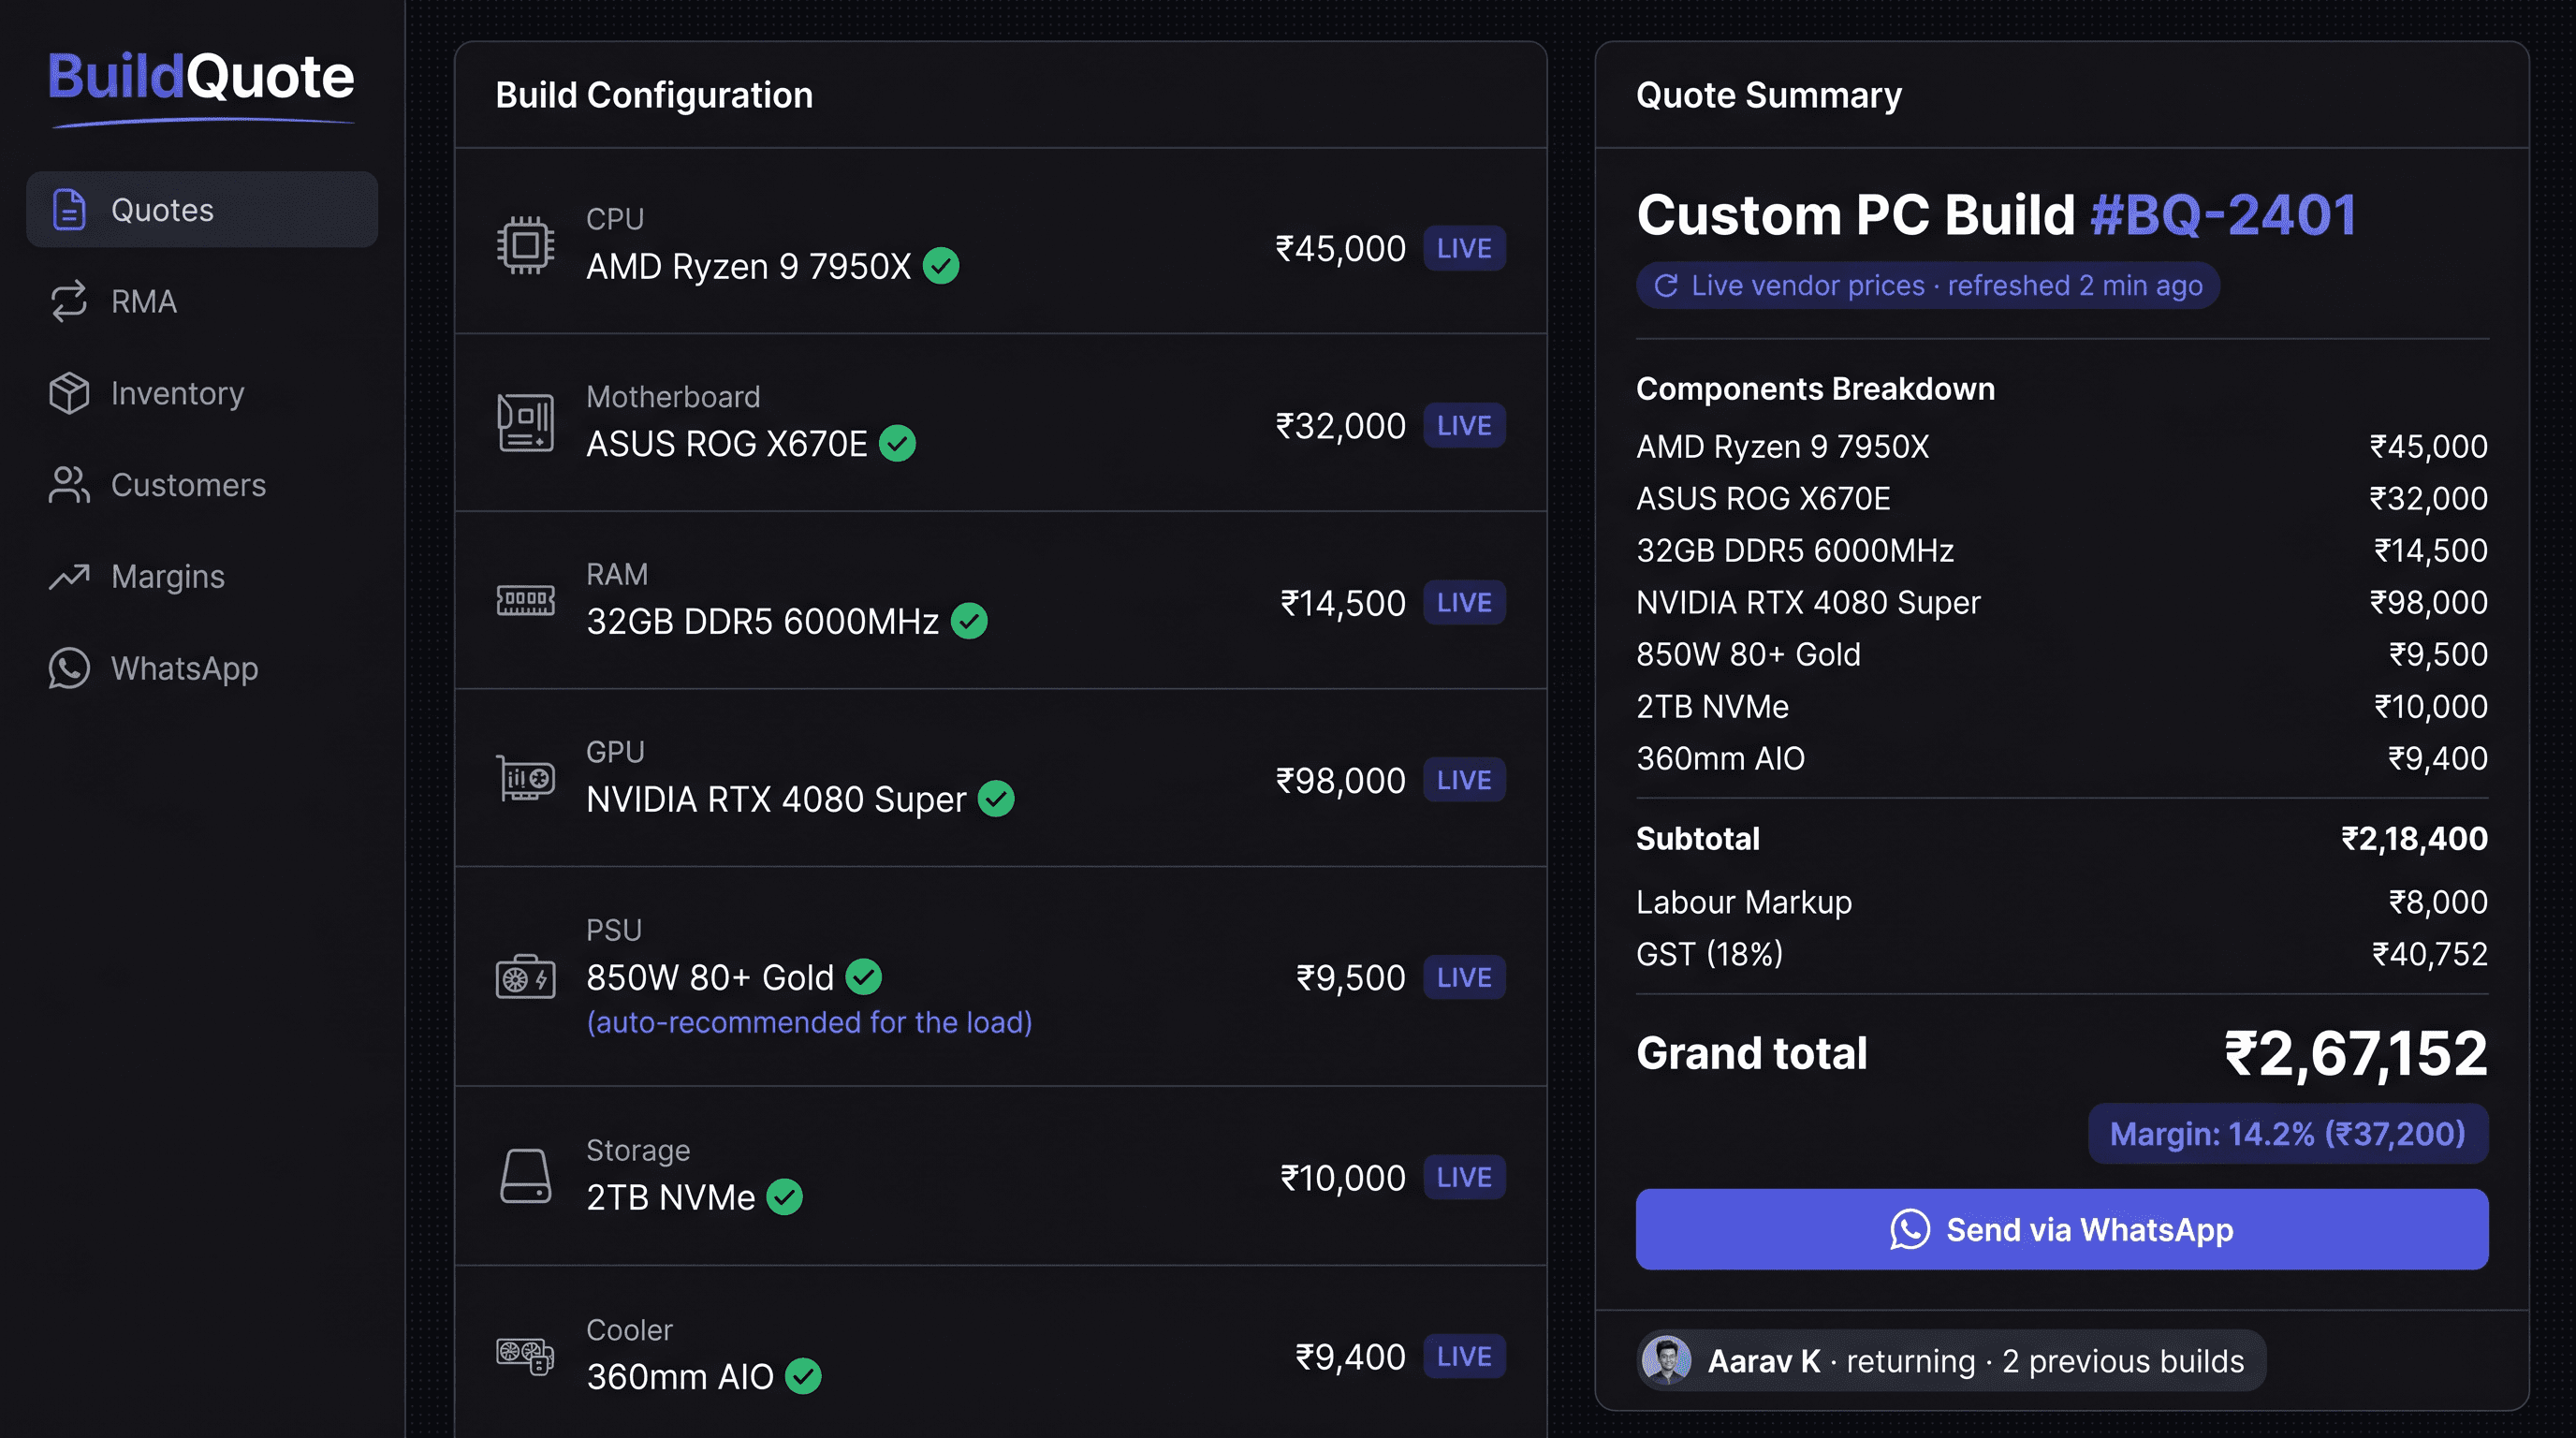This screenshot has height=1438, width=2576.
Task: Open the WhatsApp section in sidebar
Action: [x=202, y=668]
